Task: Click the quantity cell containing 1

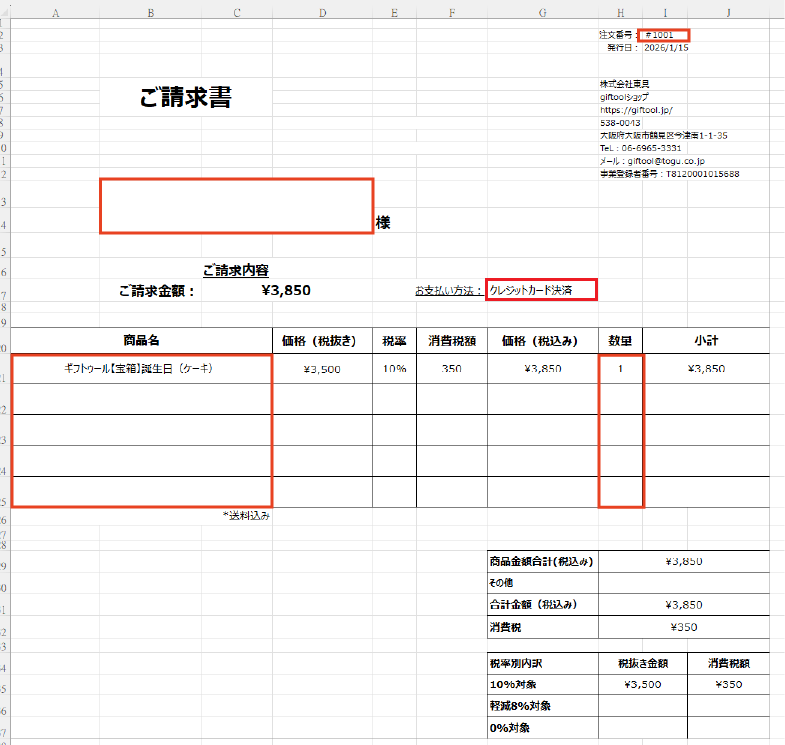Action: [x=620, y=368]
